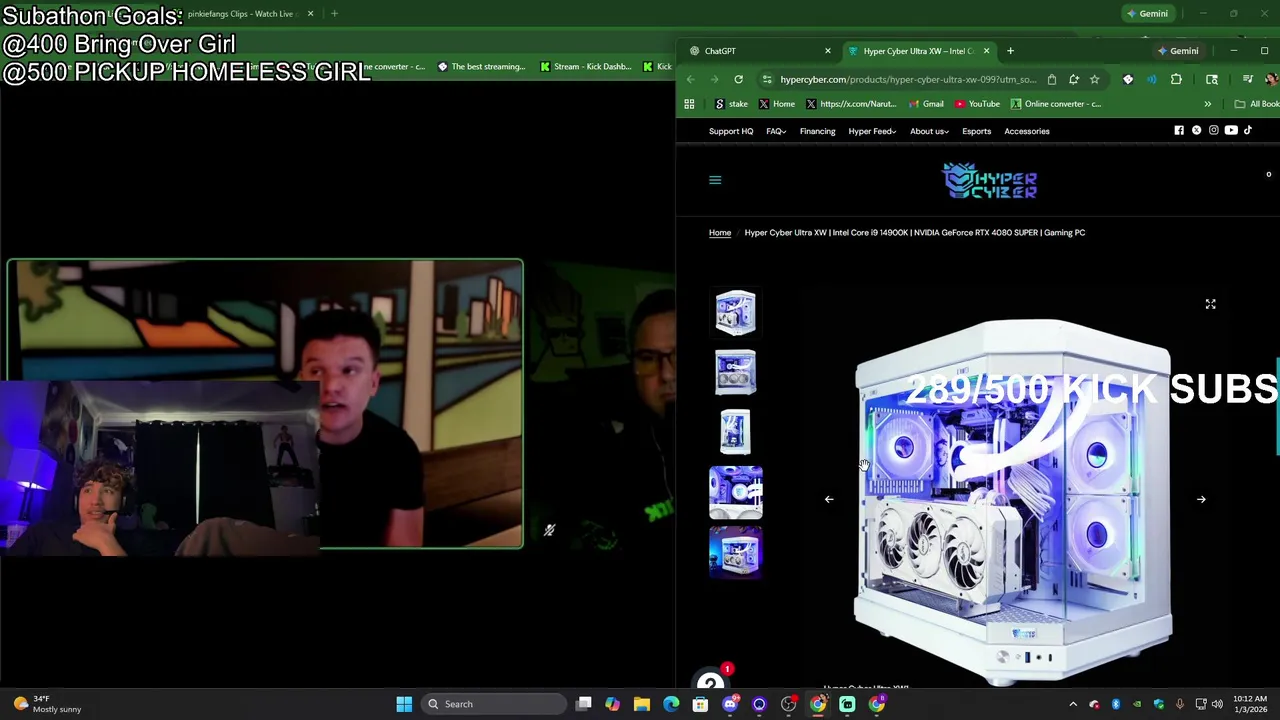This screenshot has width=1280, height=720.
Task: Open Copilot from the taskbar
Action: pos(612,704)
